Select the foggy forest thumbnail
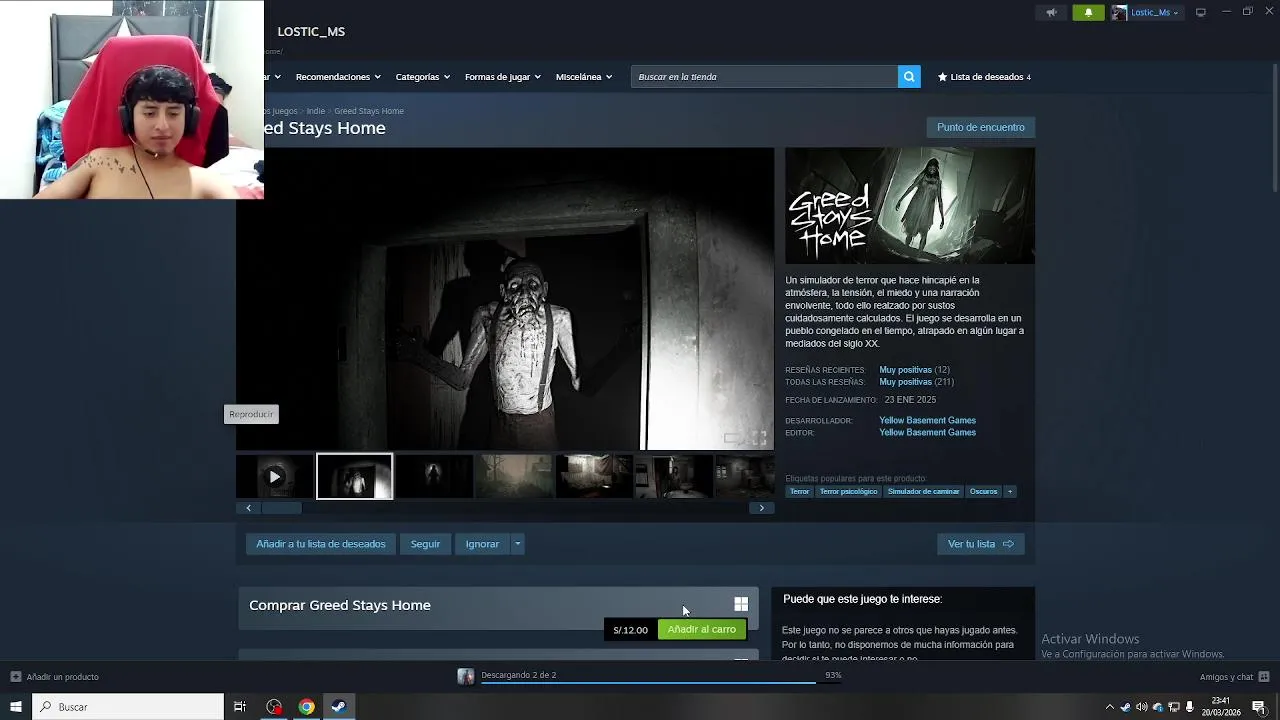 [513, 477]
